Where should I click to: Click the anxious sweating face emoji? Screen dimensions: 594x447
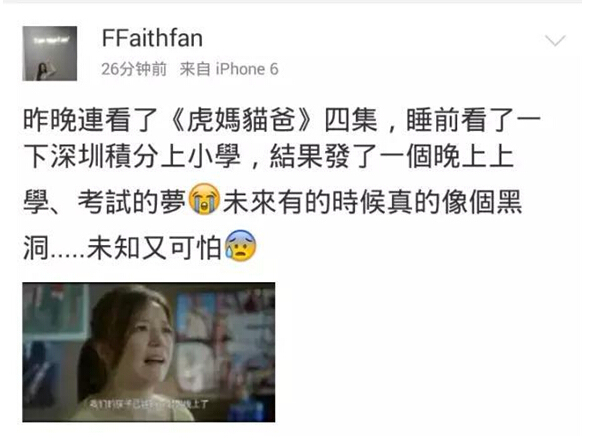[x=240, y=245]
